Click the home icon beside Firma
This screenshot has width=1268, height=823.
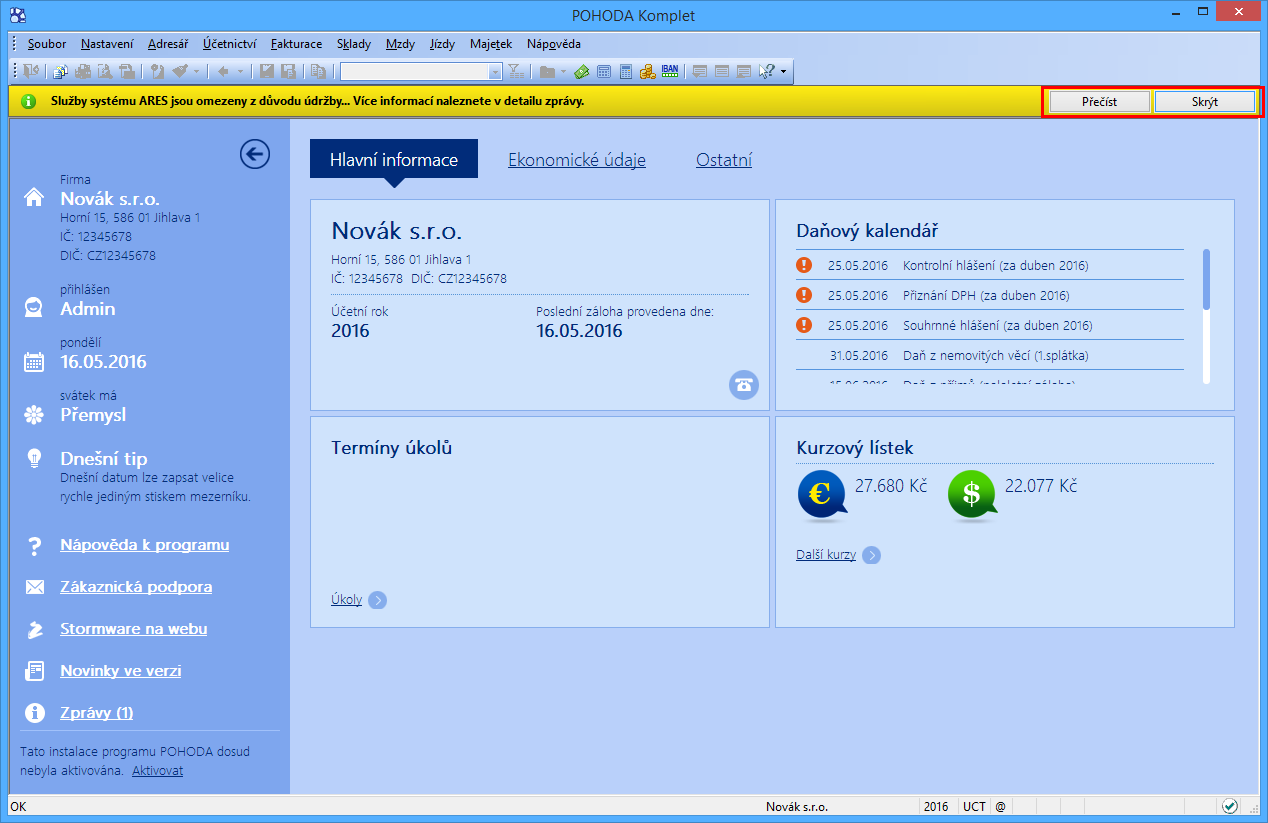(x=34, y=197)
